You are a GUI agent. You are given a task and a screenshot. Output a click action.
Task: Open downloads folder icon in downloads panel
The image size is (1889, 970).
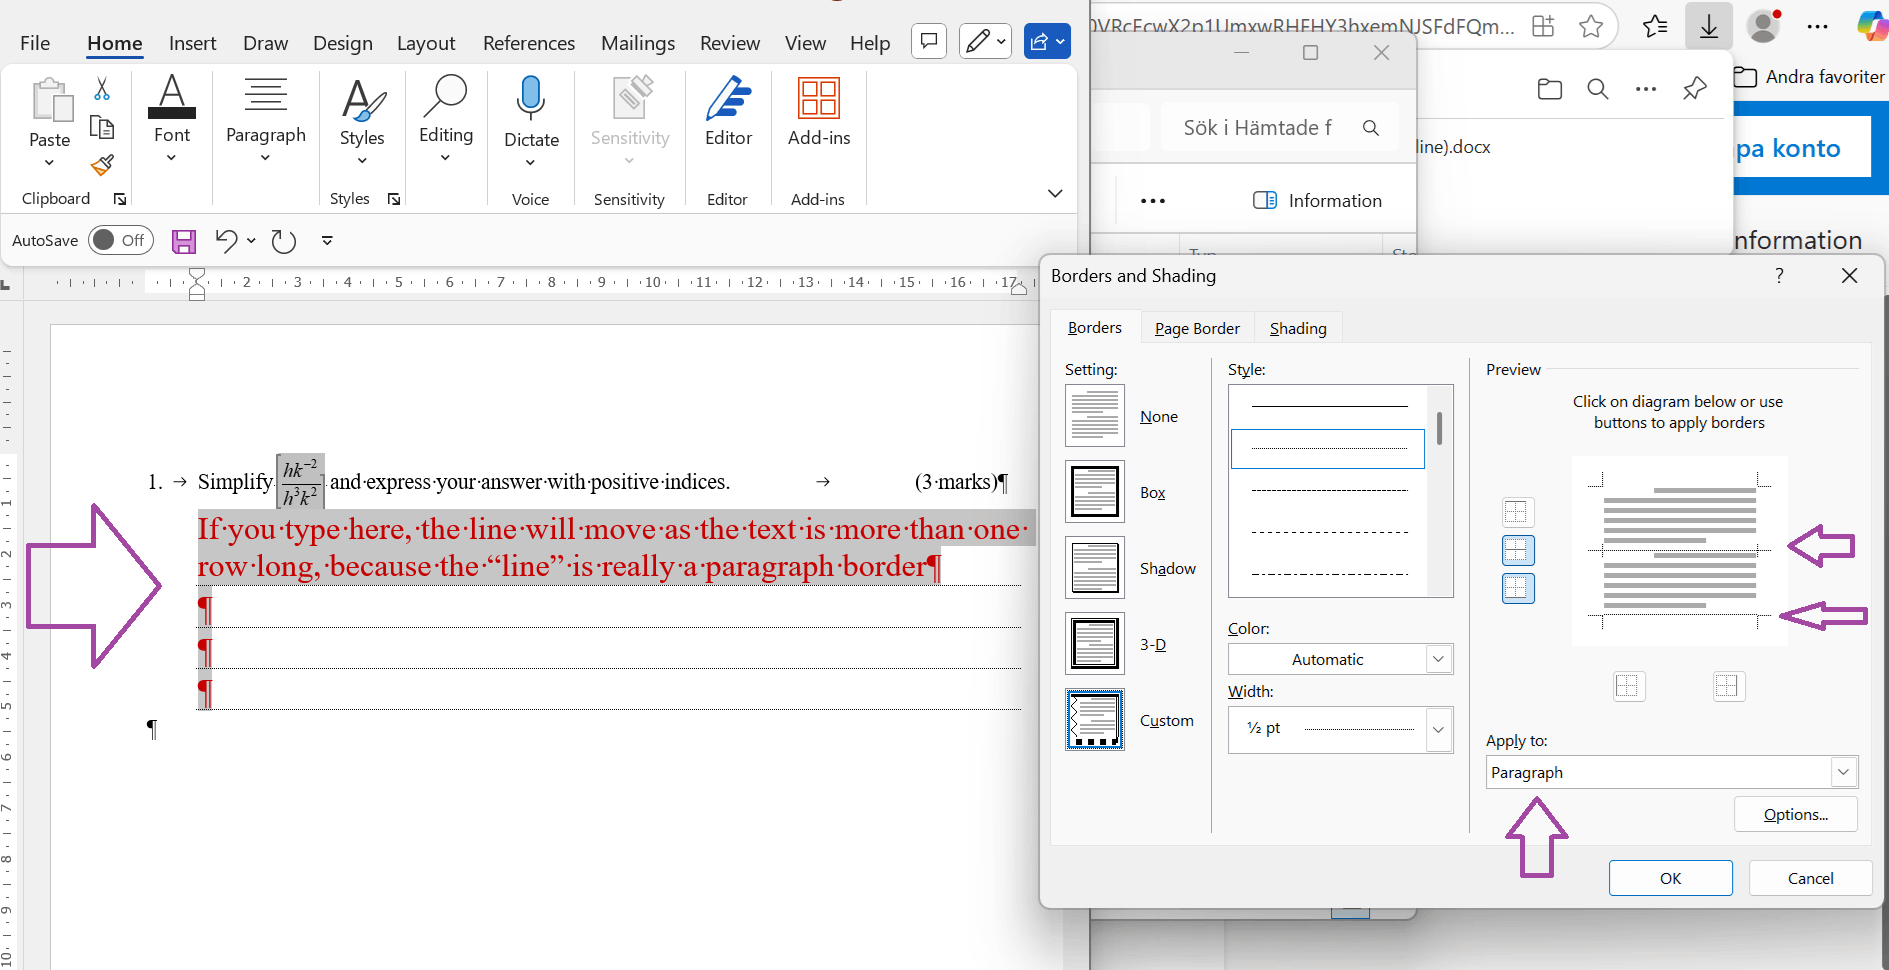tap(1550, 89)
